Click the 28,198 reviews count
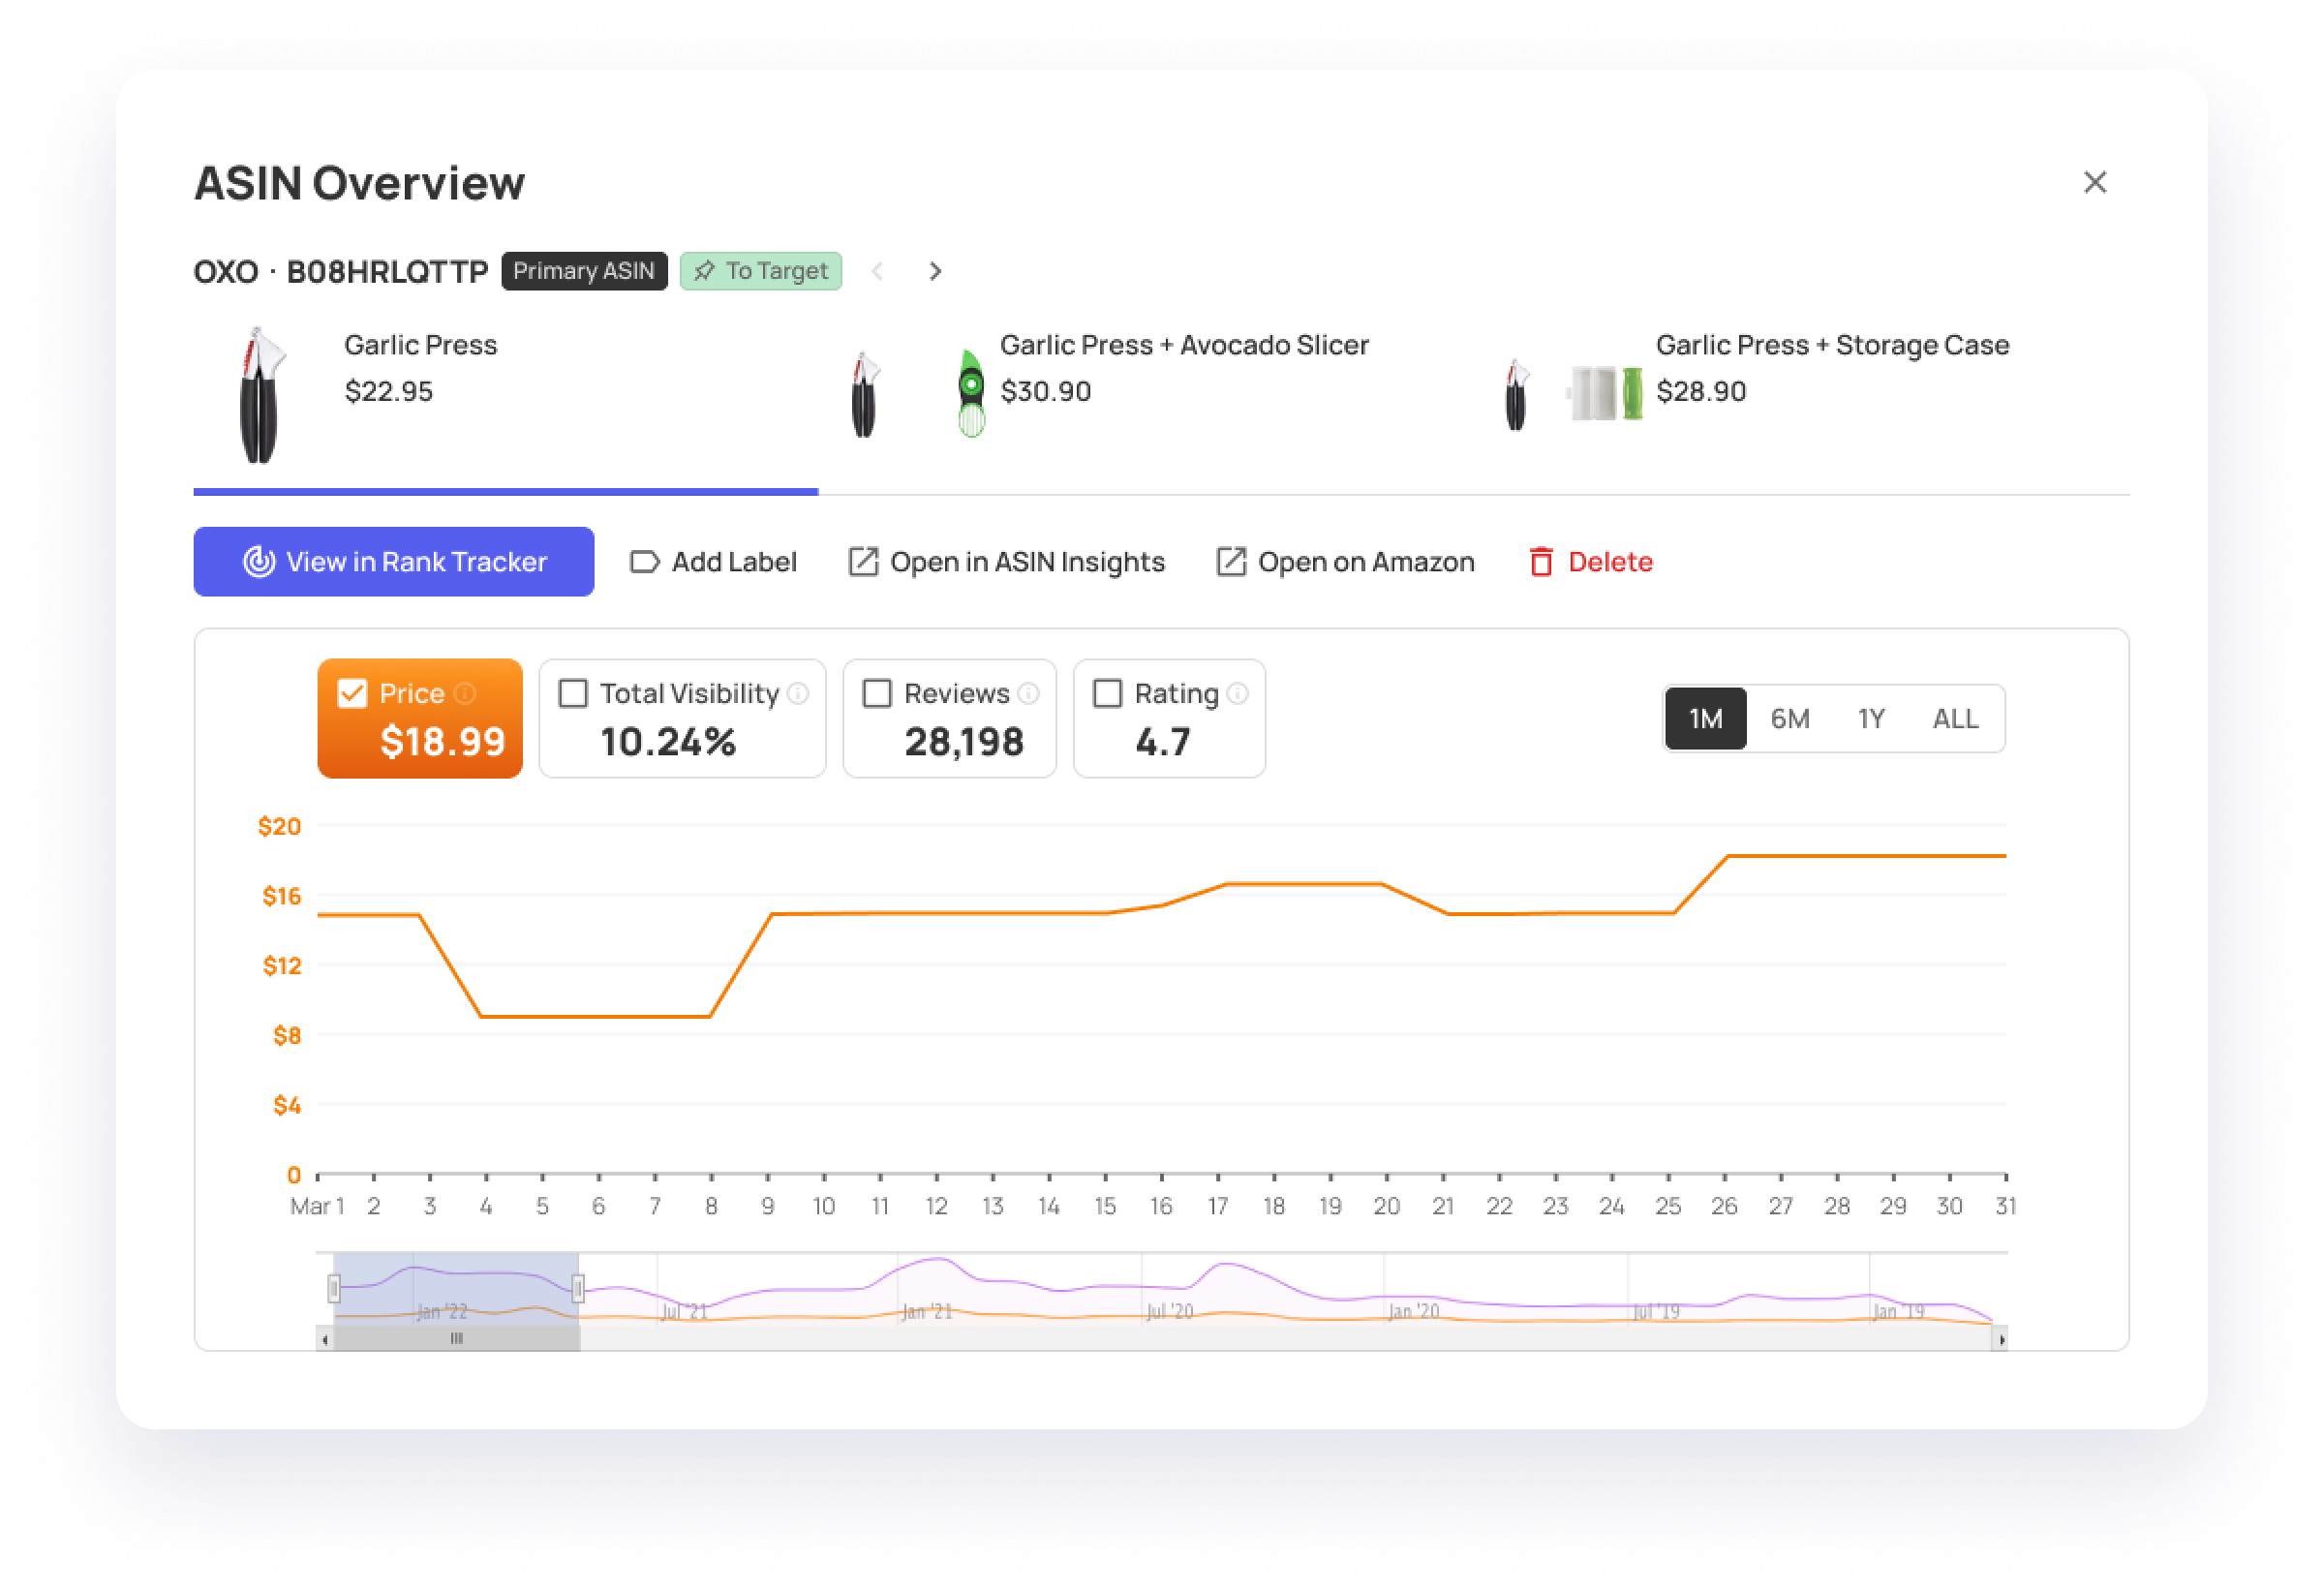This screenshot has width=2324, height=1592. click(964, 742)
